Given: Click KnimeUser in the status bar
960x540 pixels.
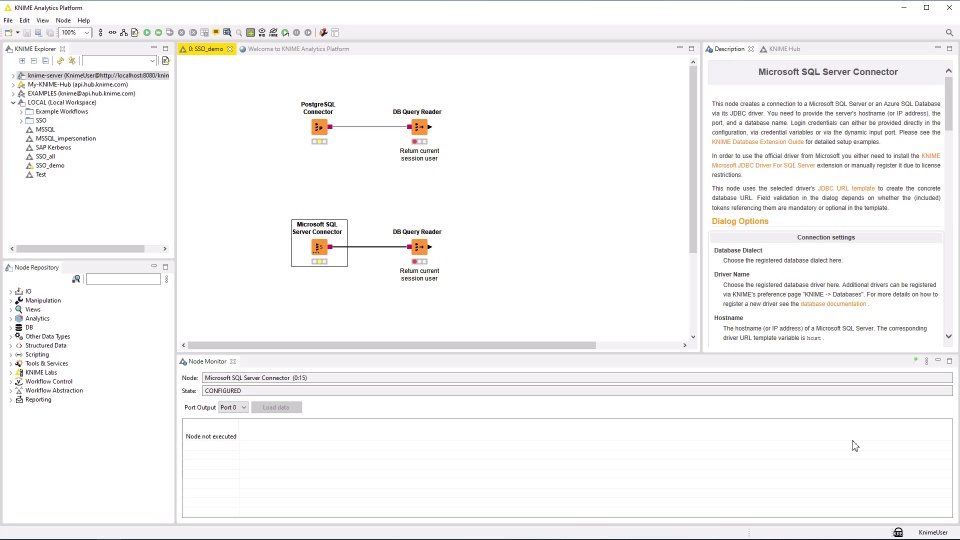Looking at the screenshot, I should coord(933,532).
